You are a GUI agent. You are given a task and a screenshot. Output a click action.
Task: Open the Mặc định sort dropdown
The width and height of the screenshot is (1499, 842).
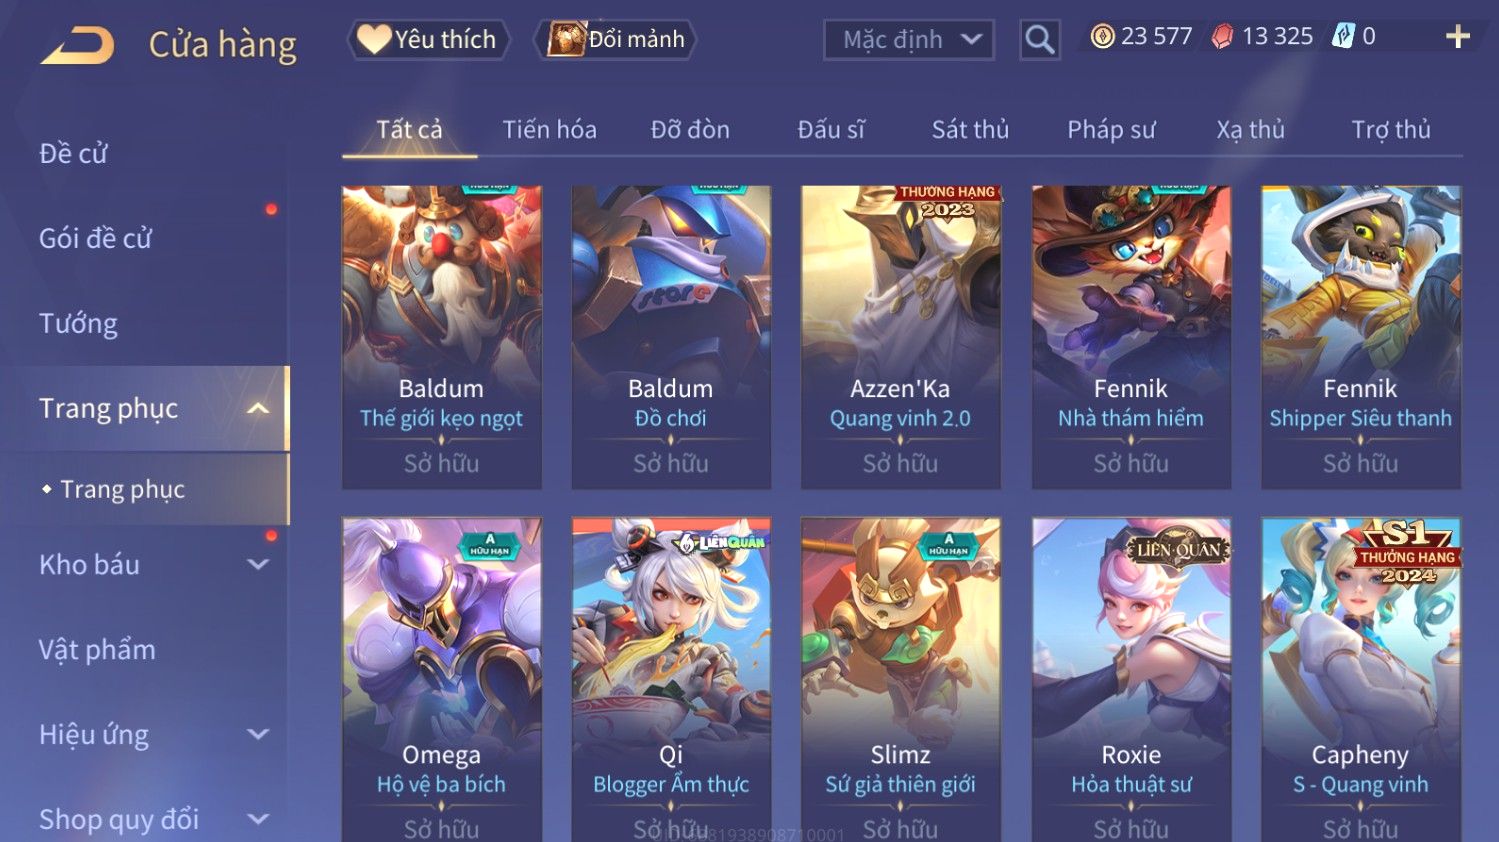tap(909, 40)
